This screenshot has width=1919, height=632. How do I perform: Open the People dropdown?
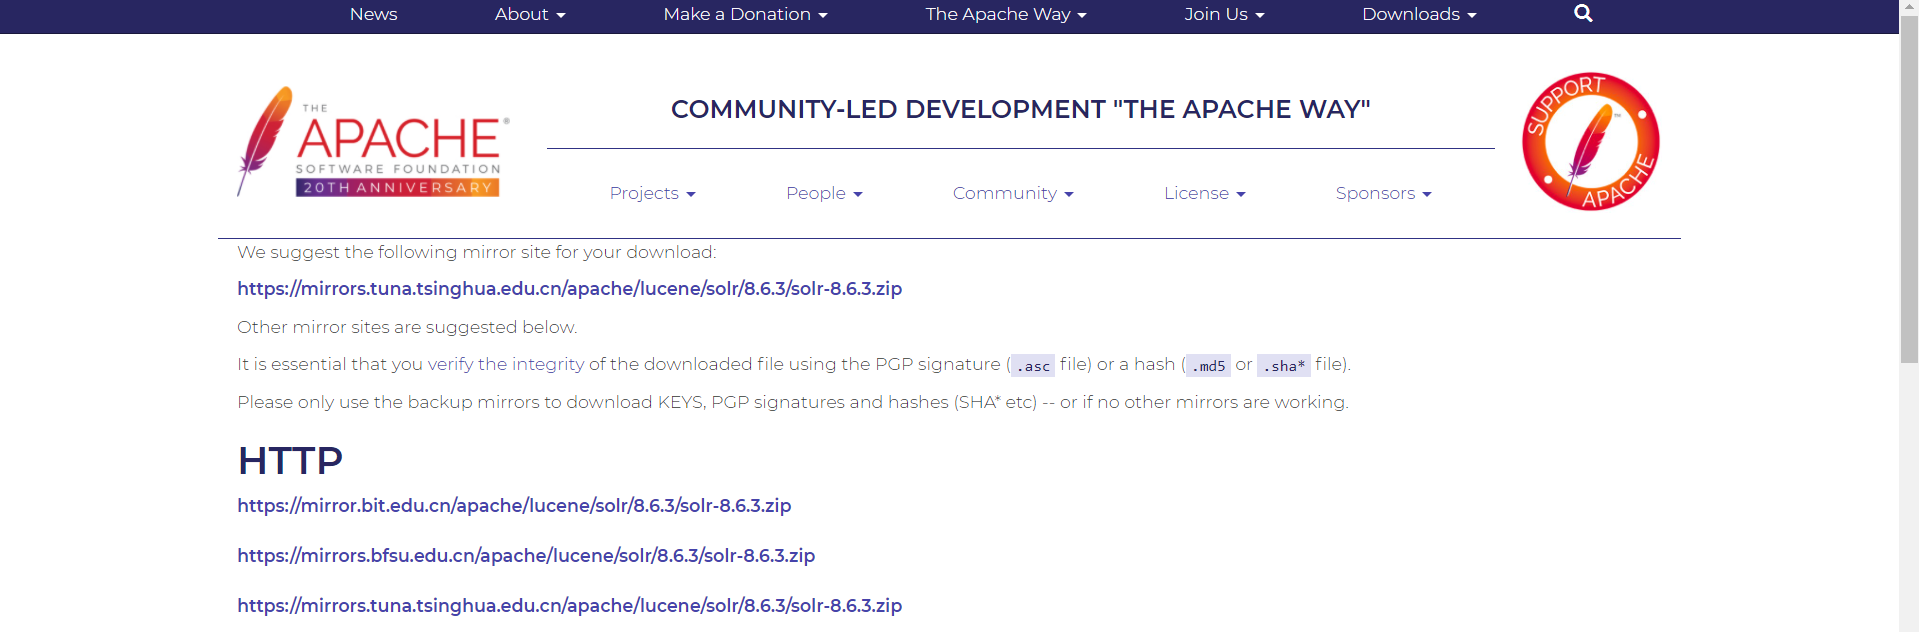coord(824,193)
